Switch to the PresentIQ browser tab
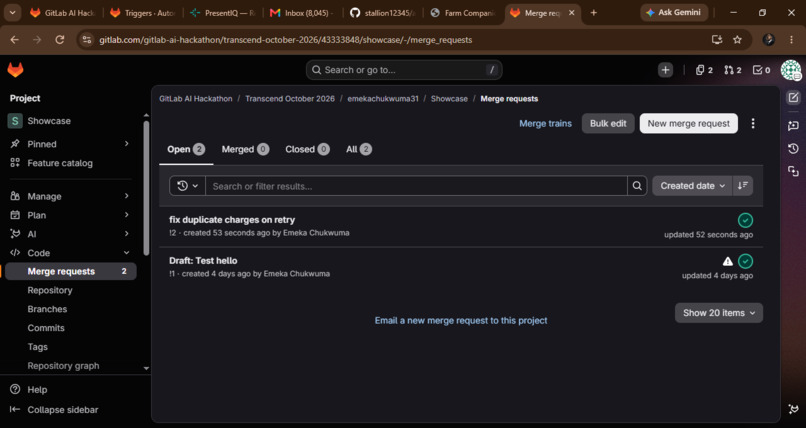The height and width of the screenshot is (428, 806). coord(222,13)
